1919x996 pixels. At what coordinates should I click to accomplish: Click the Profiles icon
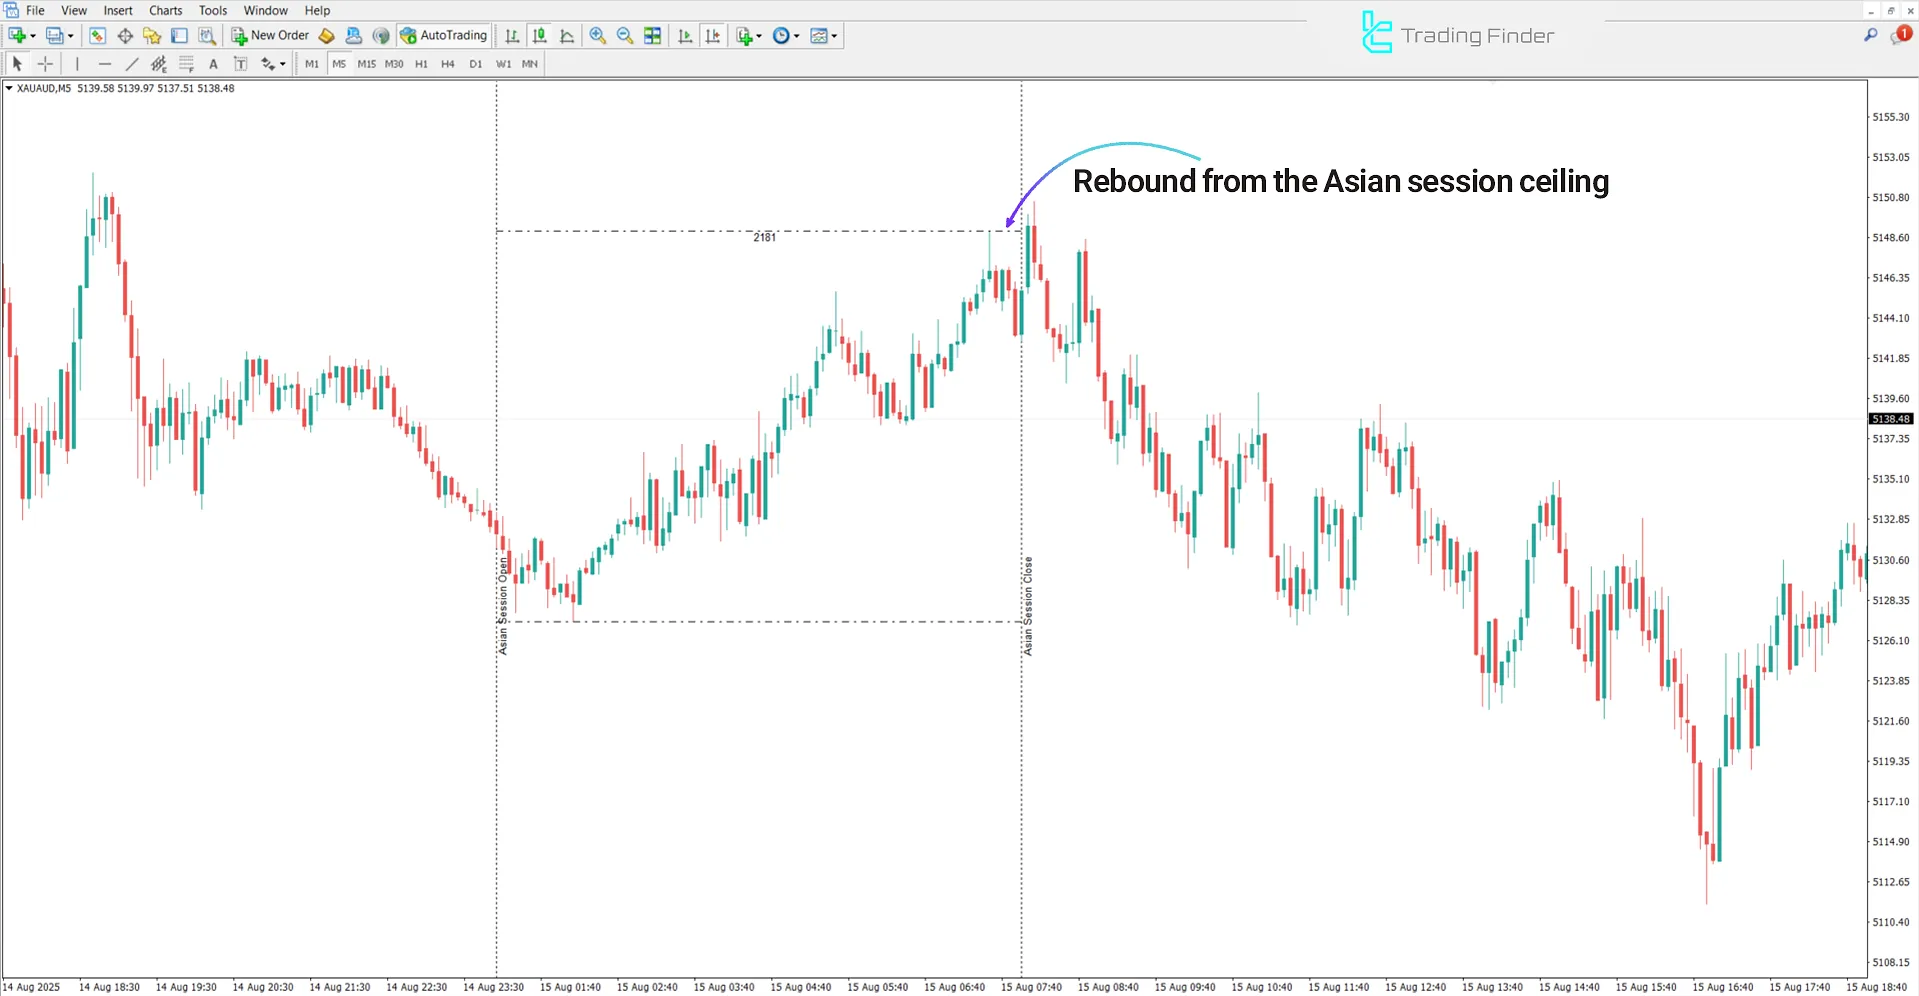click(54, 36)
